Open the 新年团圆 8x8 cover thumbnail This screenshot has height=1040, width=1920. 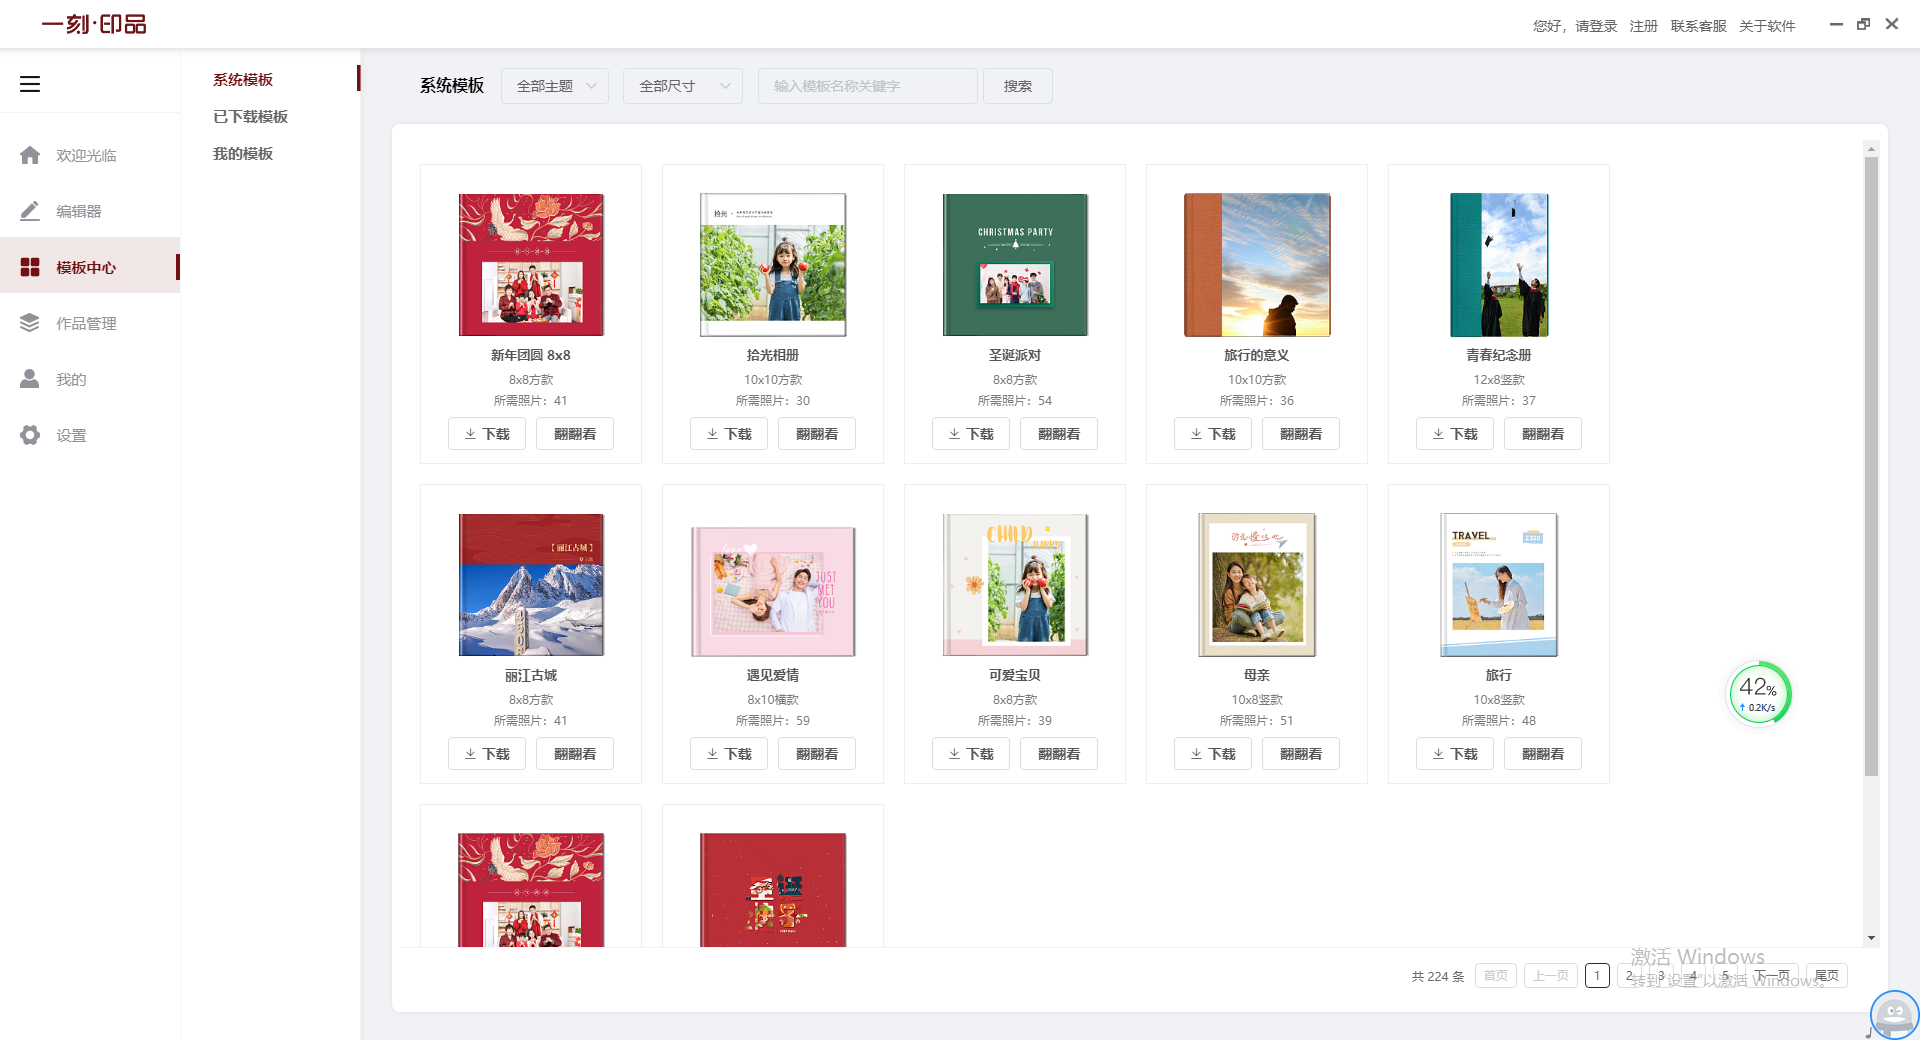[531, 265]
